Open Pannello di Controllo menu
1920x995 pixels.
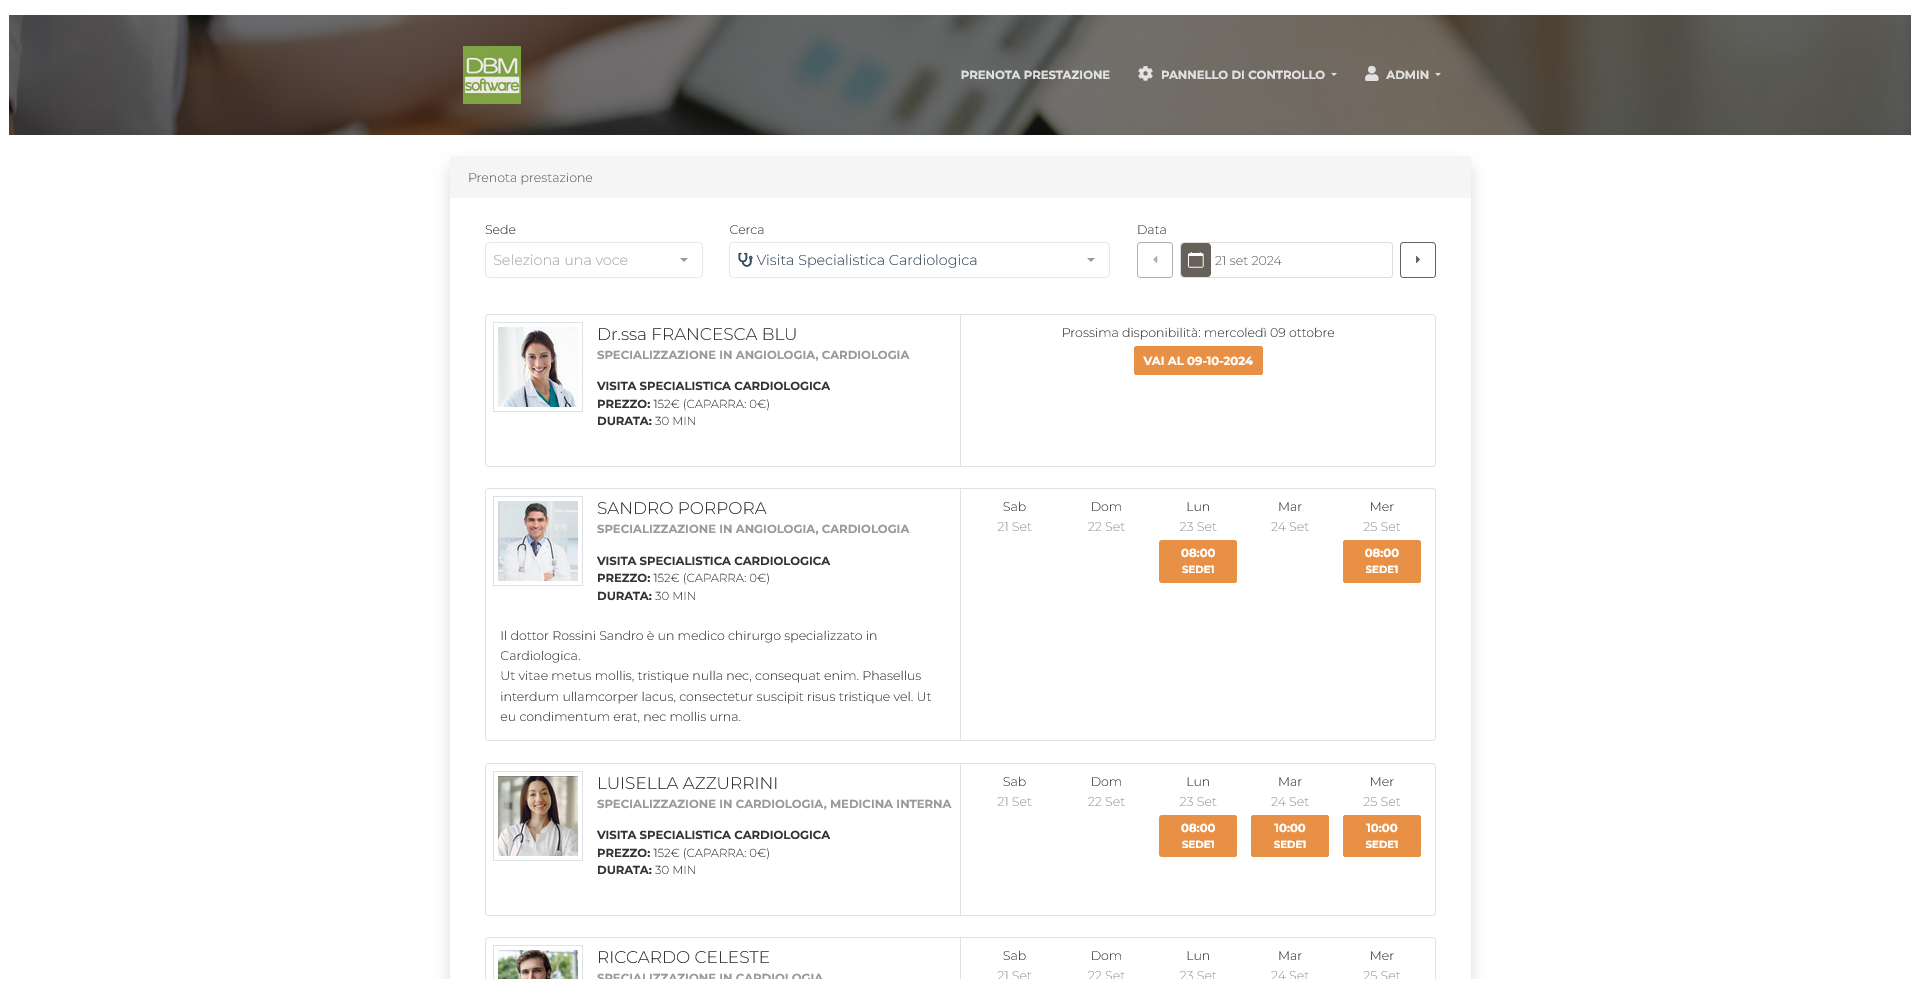tap(1238, 74)
